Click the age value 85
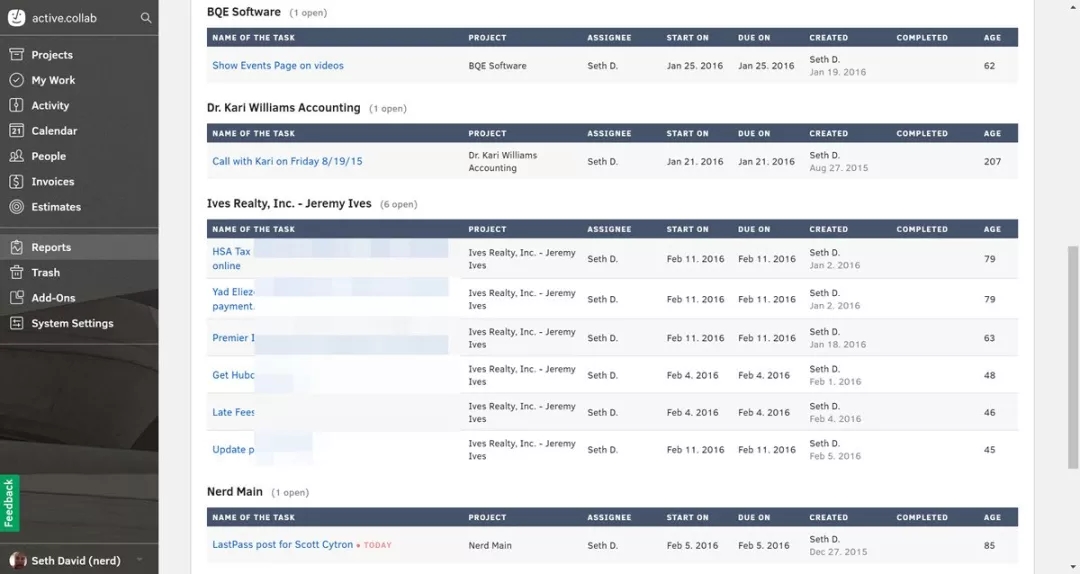 (x=989, y=545)
